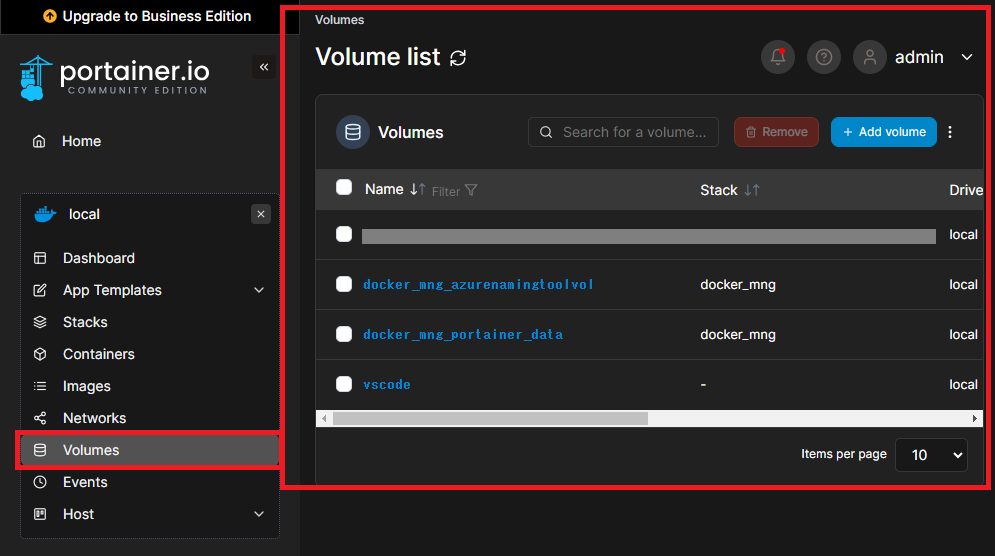Click Upgrade to Business Edition link

click(156, 17)
